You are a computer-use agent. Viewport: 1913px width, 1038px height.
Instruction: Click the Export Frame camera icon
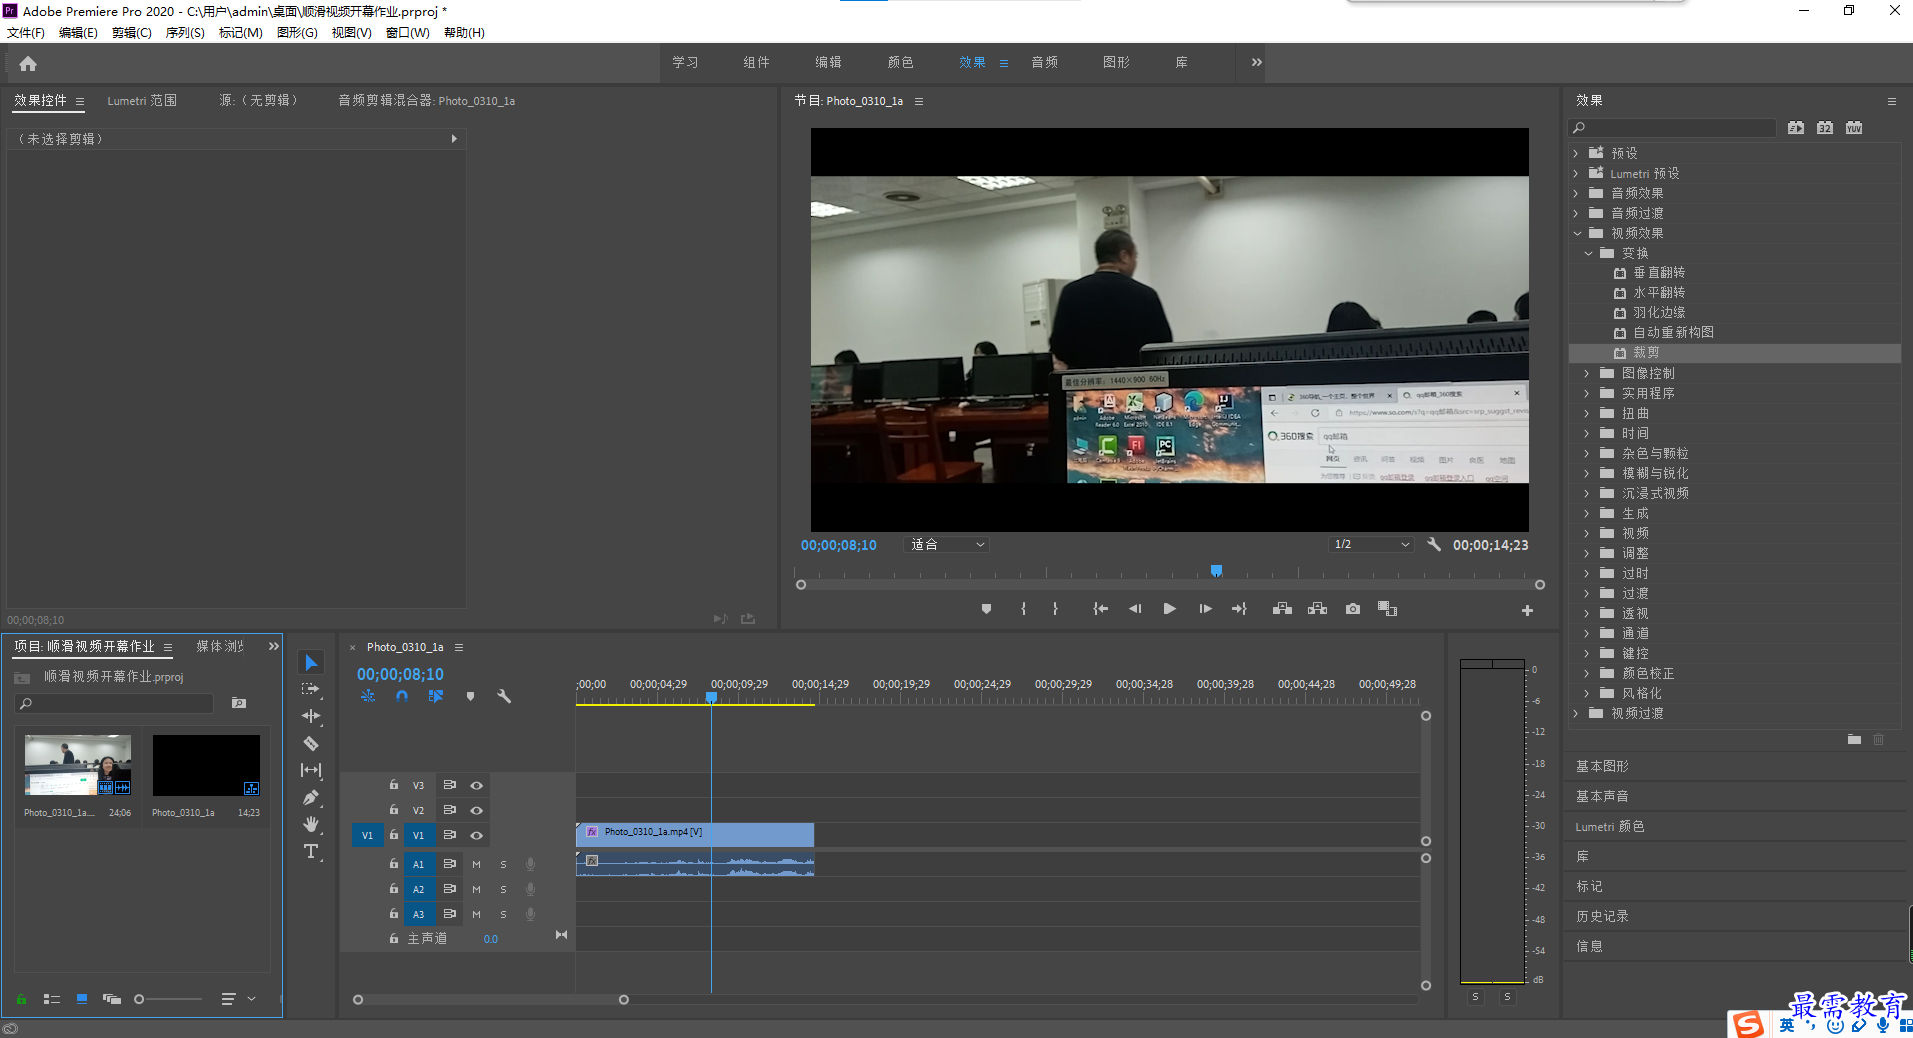(x=1353, y=609)
